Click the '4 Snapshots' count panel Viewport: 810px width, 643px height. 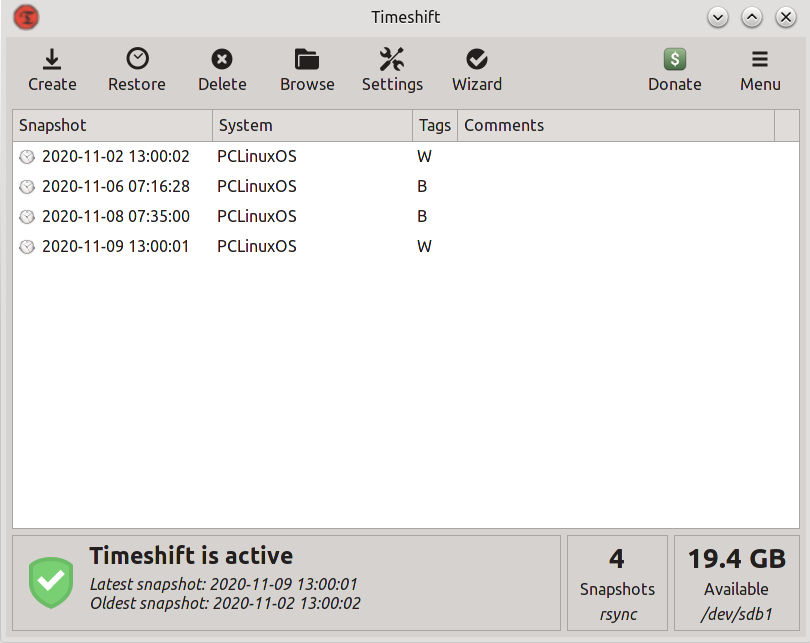(617, 583)
